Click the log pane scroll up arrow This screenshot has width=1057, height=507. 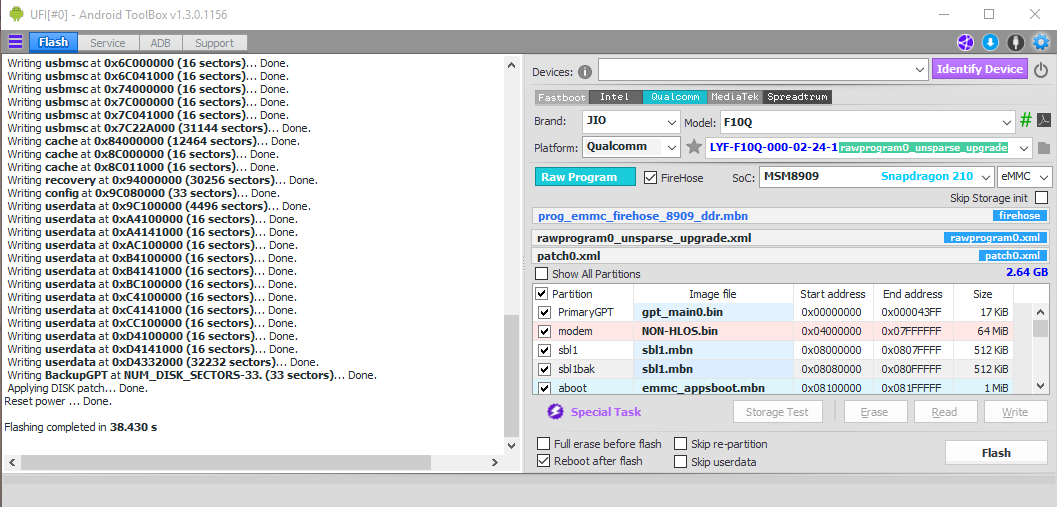coord(512,64)
